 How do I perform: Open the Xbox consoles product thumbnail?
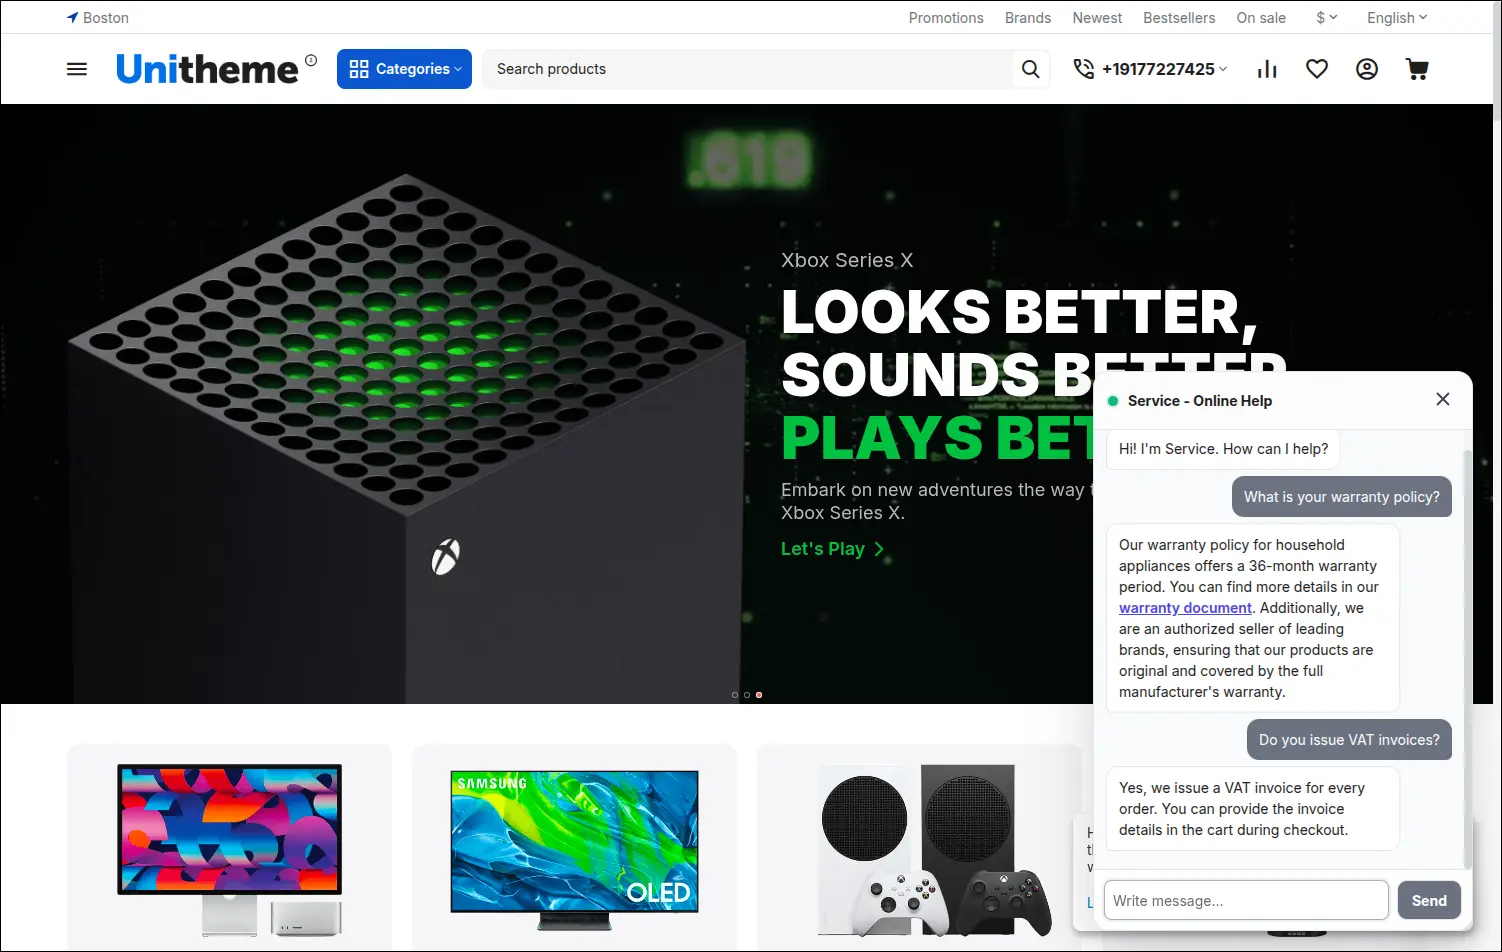[934, 850]
